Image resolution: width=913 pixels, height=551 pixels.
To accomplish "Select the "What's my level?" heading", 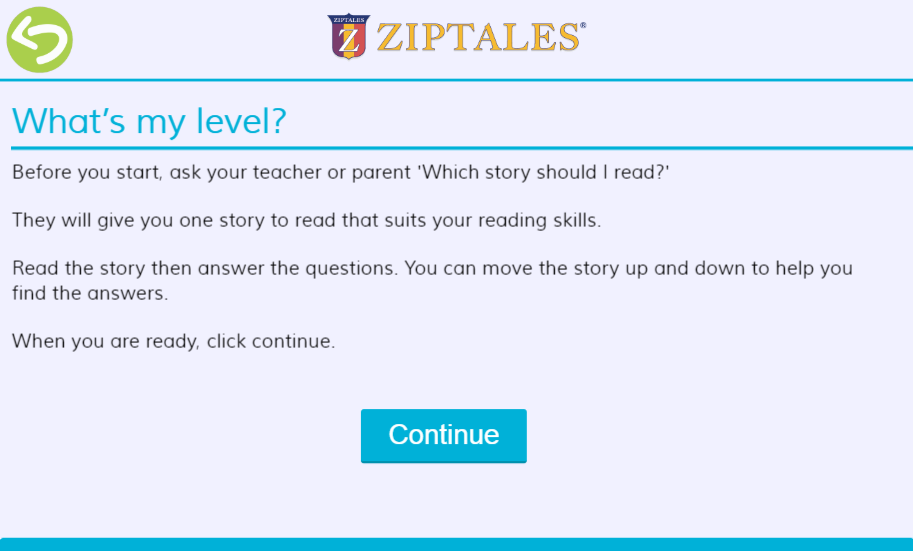I will point(149,121).
